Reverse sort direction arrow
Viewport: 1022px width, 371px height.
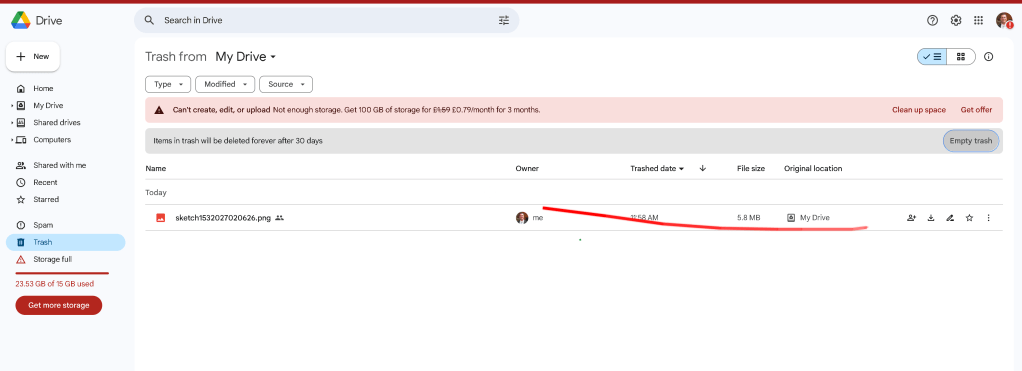(x=703, y=168)
